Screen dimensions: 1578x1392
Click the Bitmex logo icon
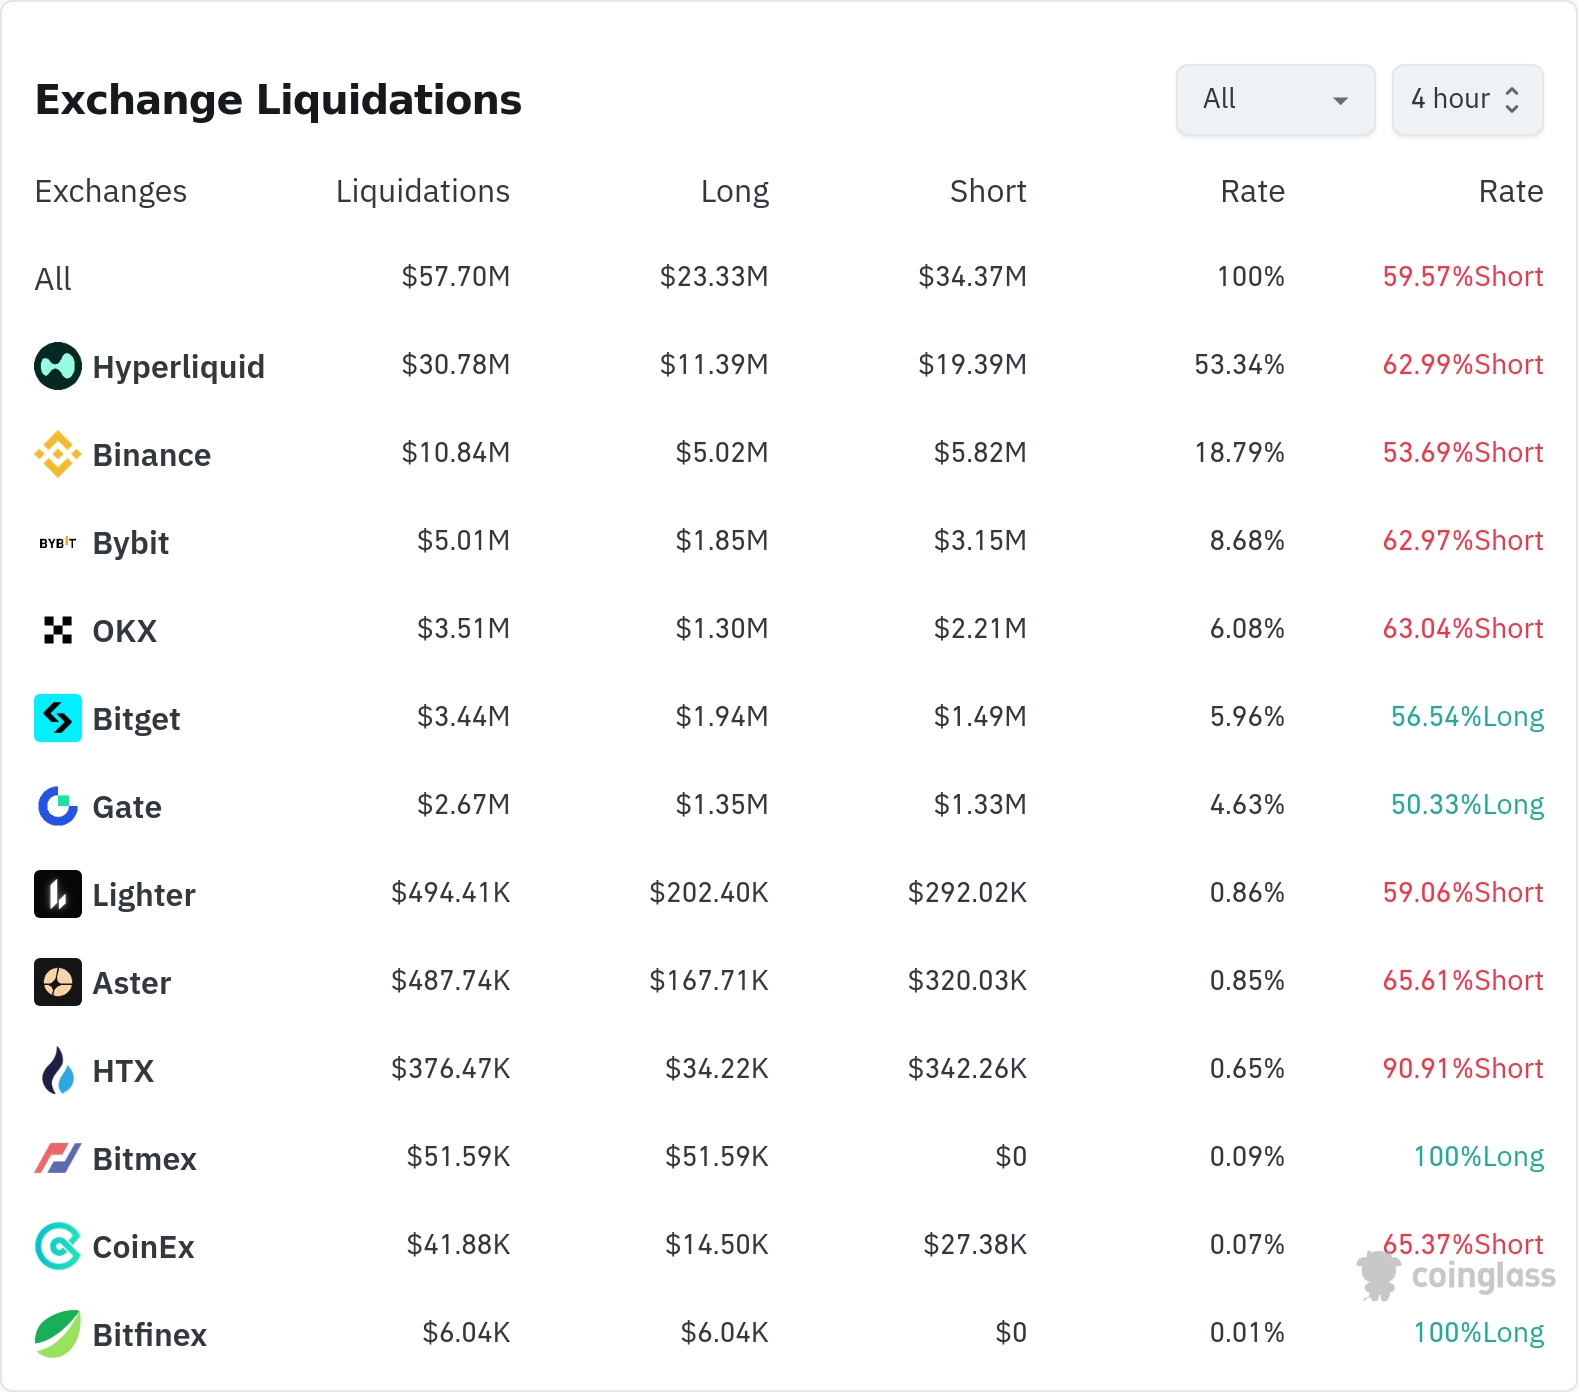tap(58, 1158)
